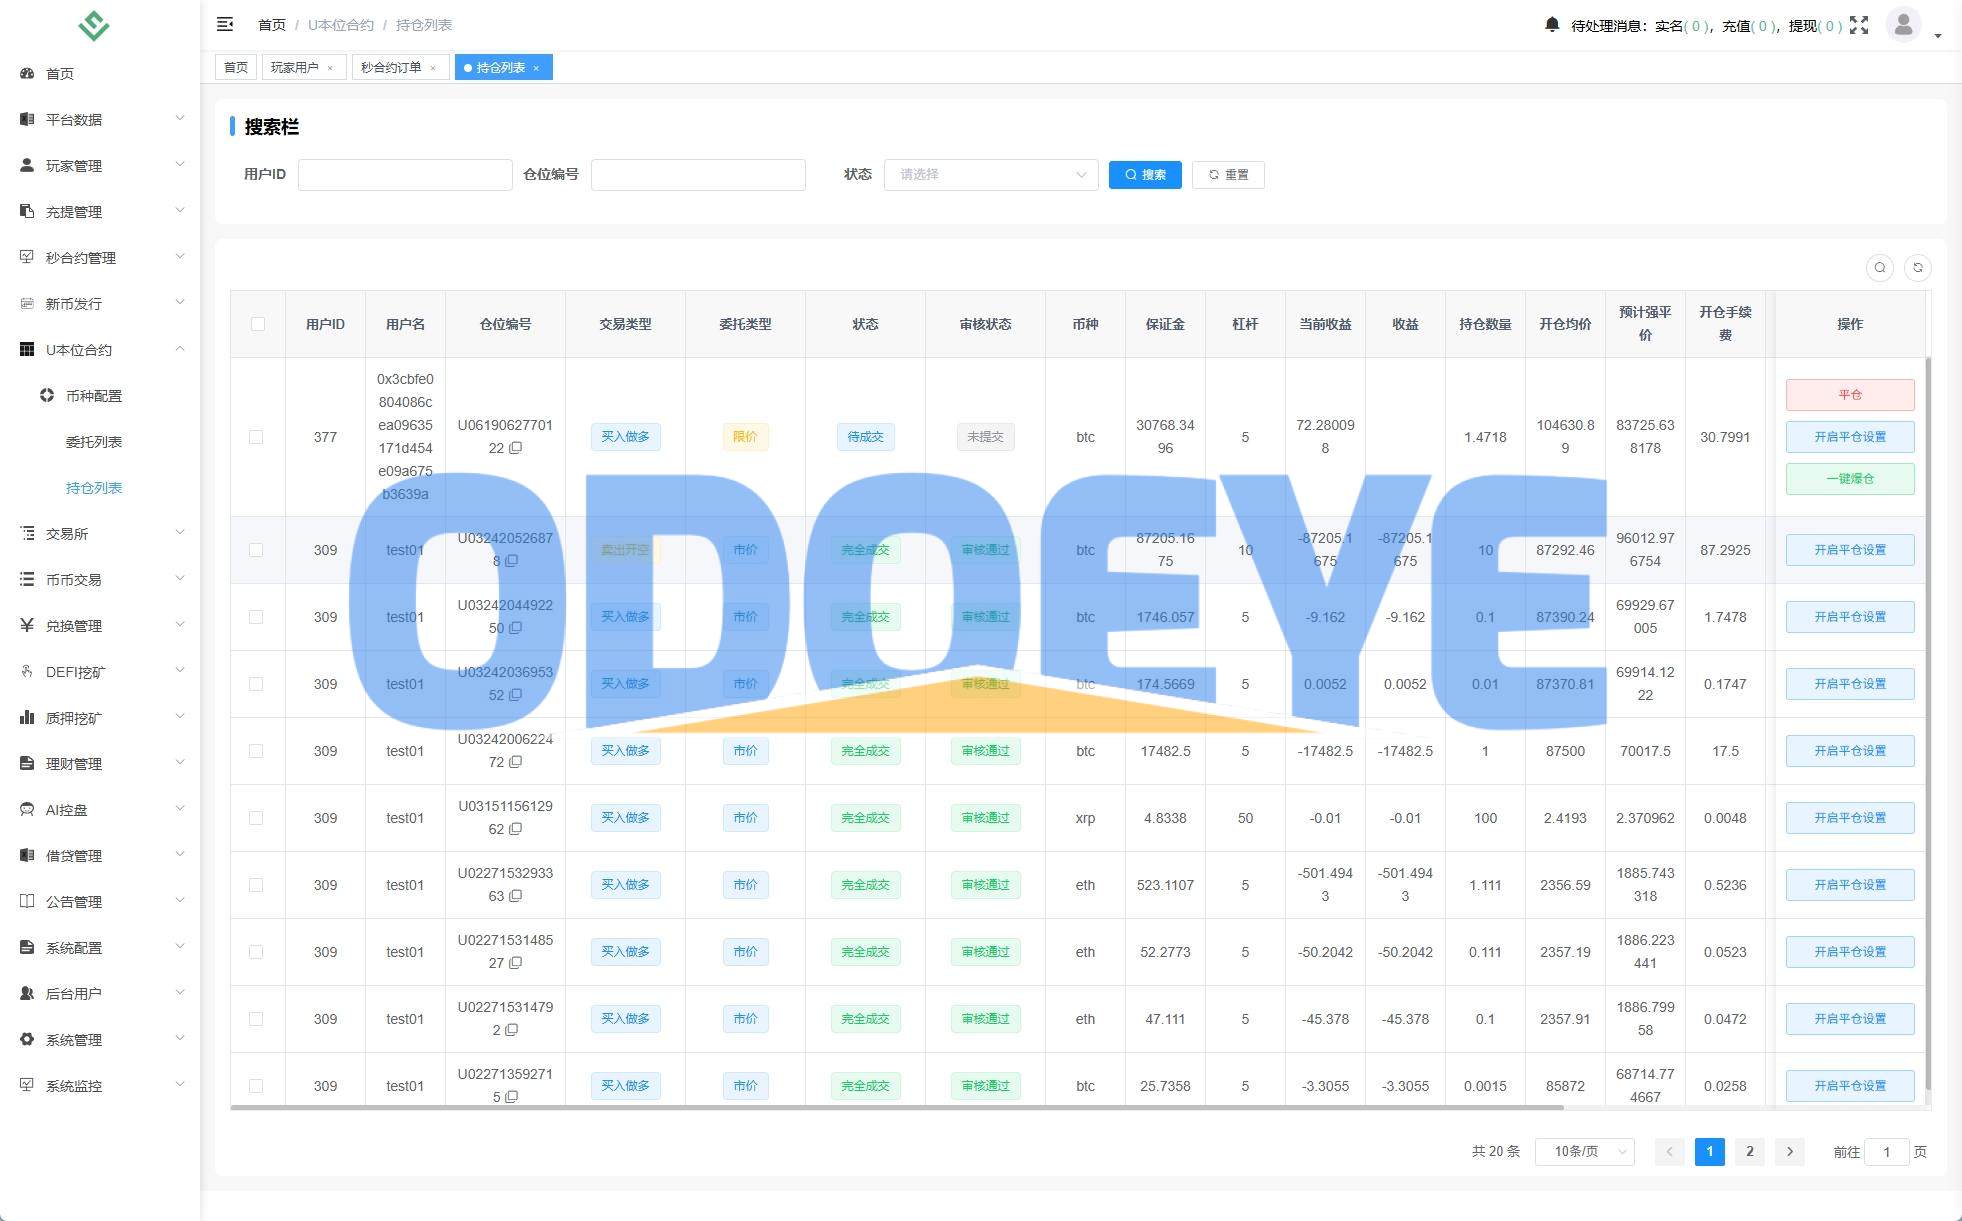Click the 用户ID input field
This screenshot has width=1962, height=1221.
click(x=405, y=175)
